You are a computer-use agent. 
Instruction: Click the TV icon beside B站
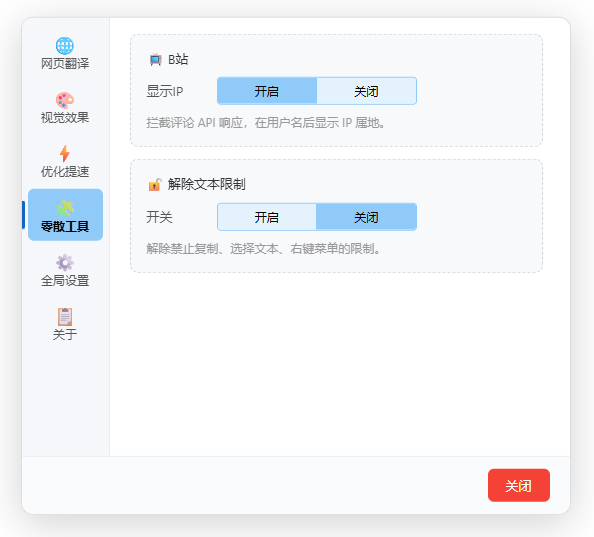point(155,60)
